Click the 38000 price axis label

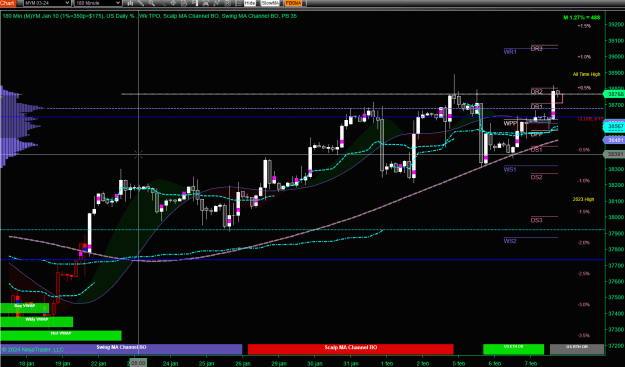tap(616, 217)
